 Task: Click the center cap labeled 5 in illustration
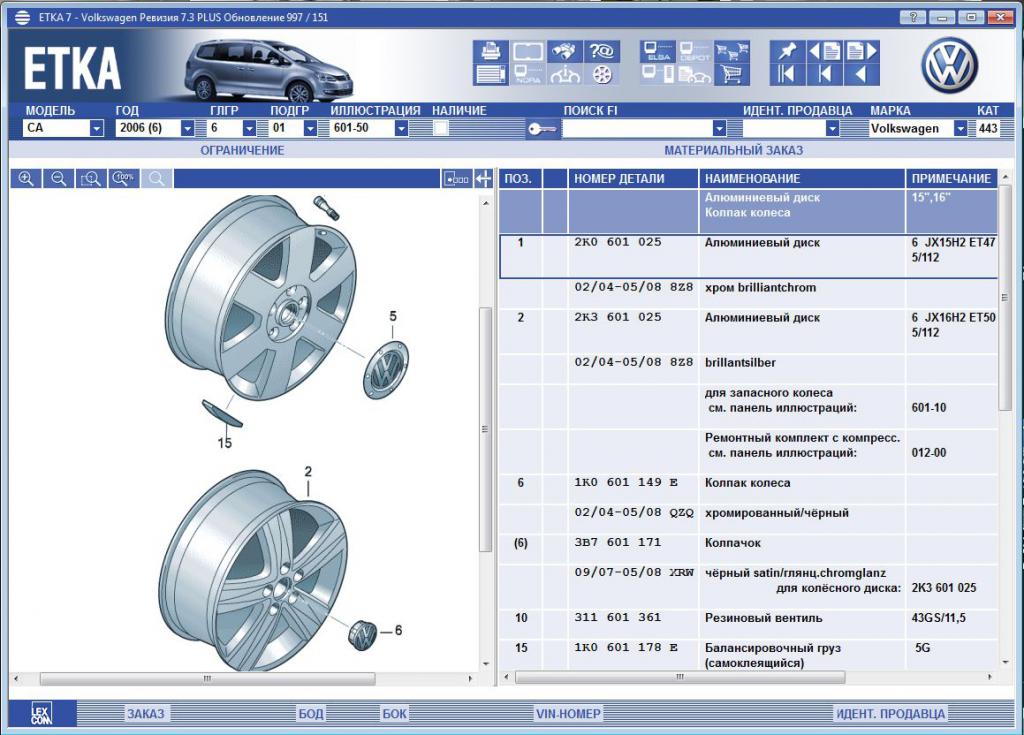pyautogui.click(x=388, y=369)
